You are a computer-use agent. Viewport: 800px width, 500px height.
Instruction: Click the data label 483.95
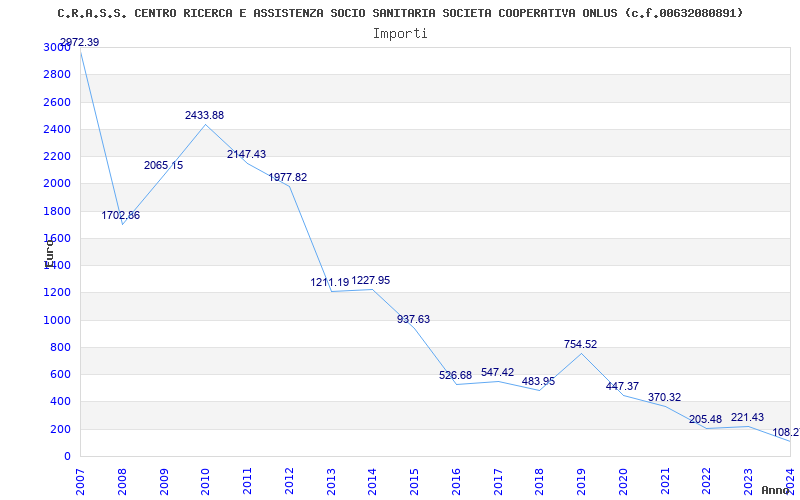(538, 381)
